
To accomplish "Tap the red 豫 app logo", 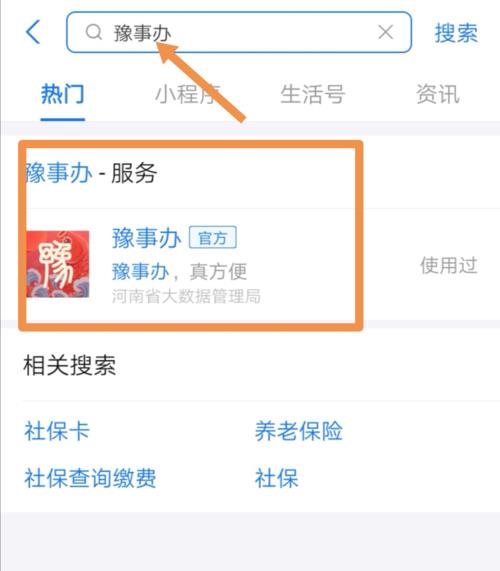I will (x=58, y=264).
